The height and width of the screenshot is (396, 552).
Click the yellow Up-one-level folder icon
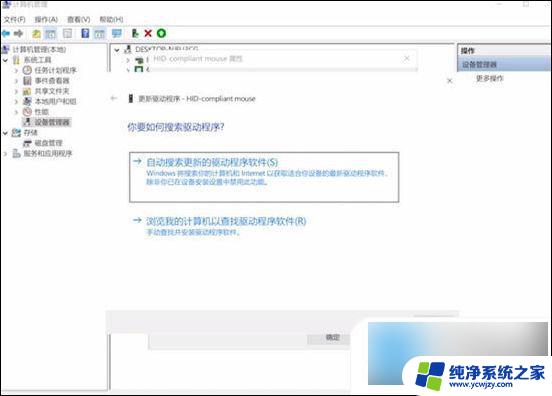(x=36, y=33)
